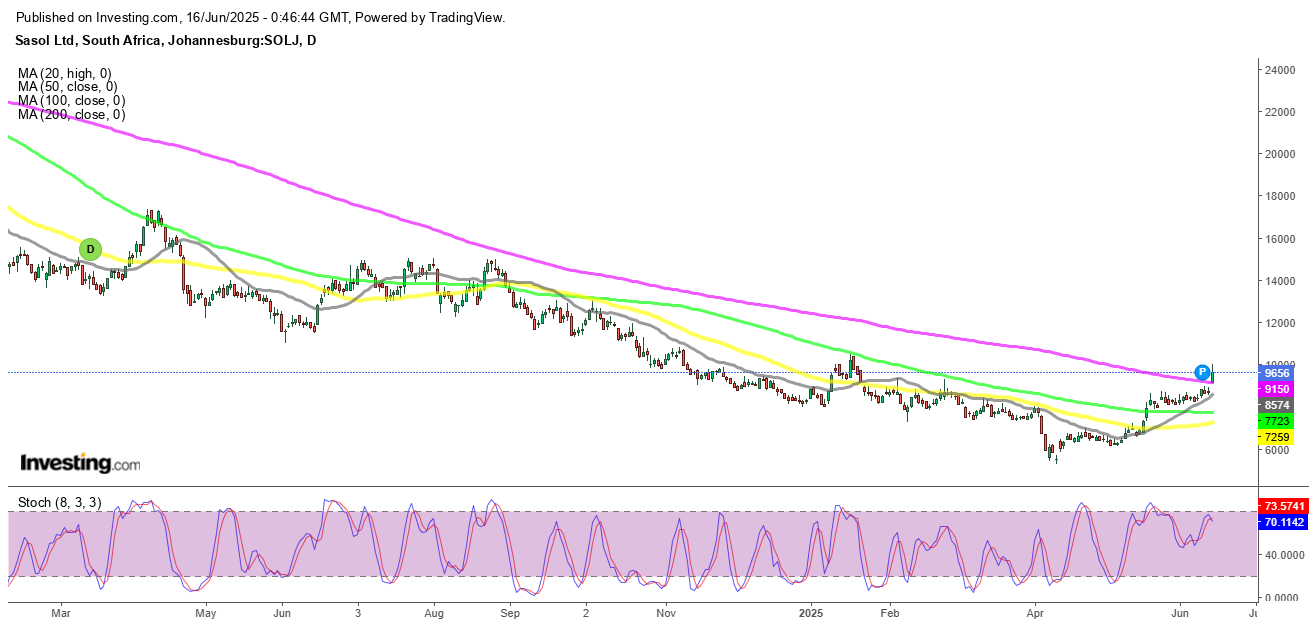Select the blue 9656 current price tag
The image size is (1316, 626).
(x=1276, y=372)
